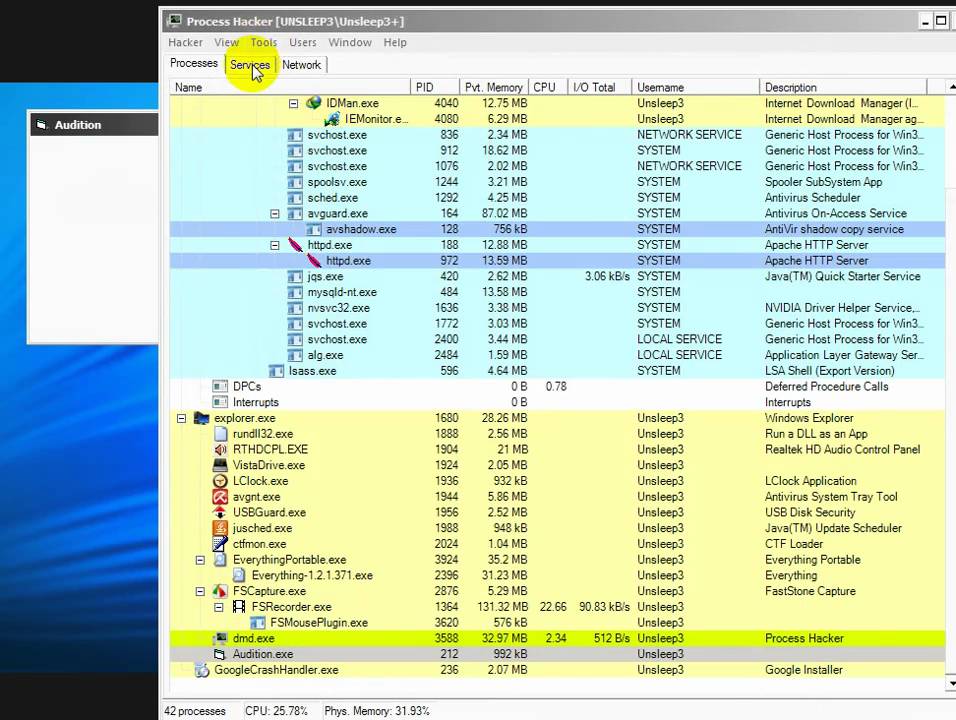Switch to the Network tab
956x720 pixels.
[301, 64]
